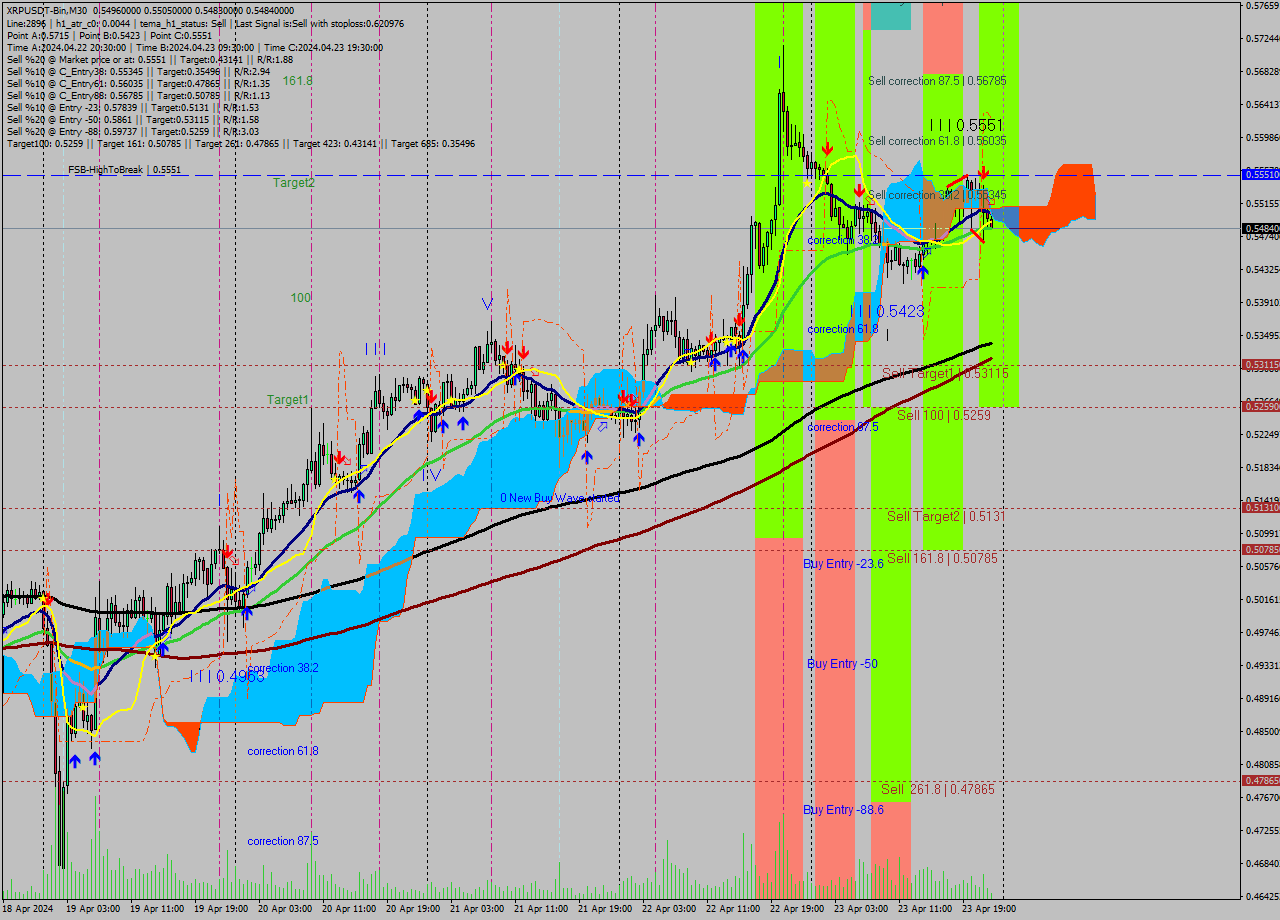Viewport: 1280px width, 920px height.
Task: Click the '18 Apr 2024' date label
Action: 27,910
